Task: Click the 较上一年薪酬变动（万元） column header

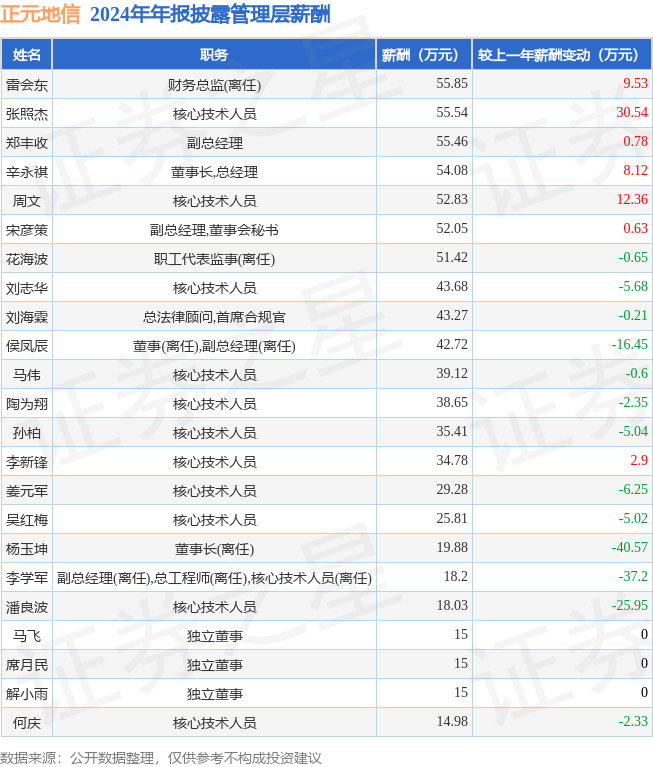Action: [x=562, y=55]
